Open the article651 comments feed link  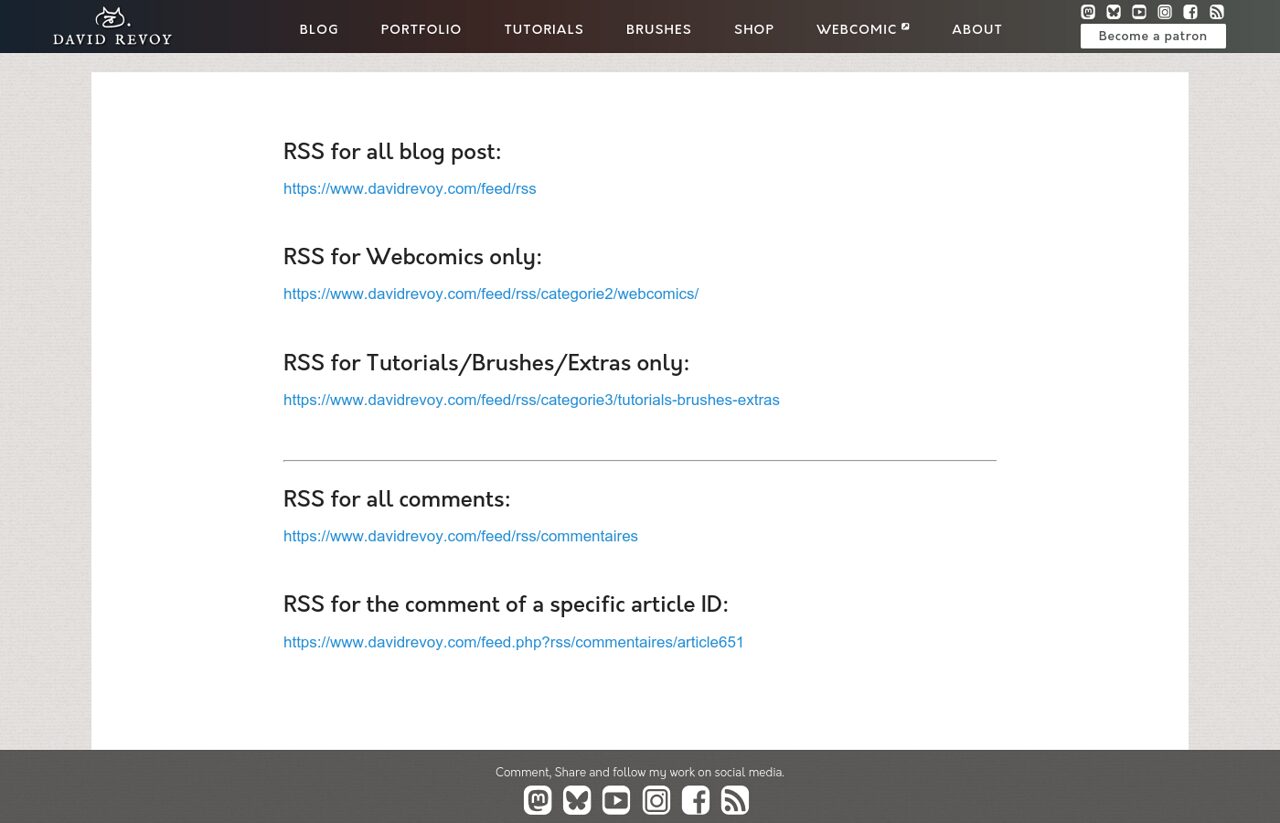tap(514, 642)
